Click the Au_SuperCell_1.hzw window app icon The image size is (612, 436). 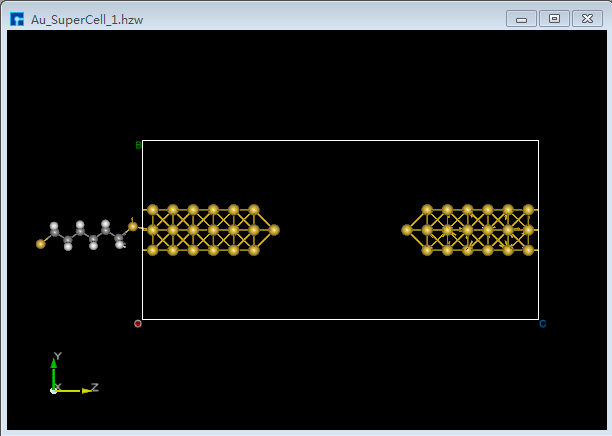[x=17, y=19]
